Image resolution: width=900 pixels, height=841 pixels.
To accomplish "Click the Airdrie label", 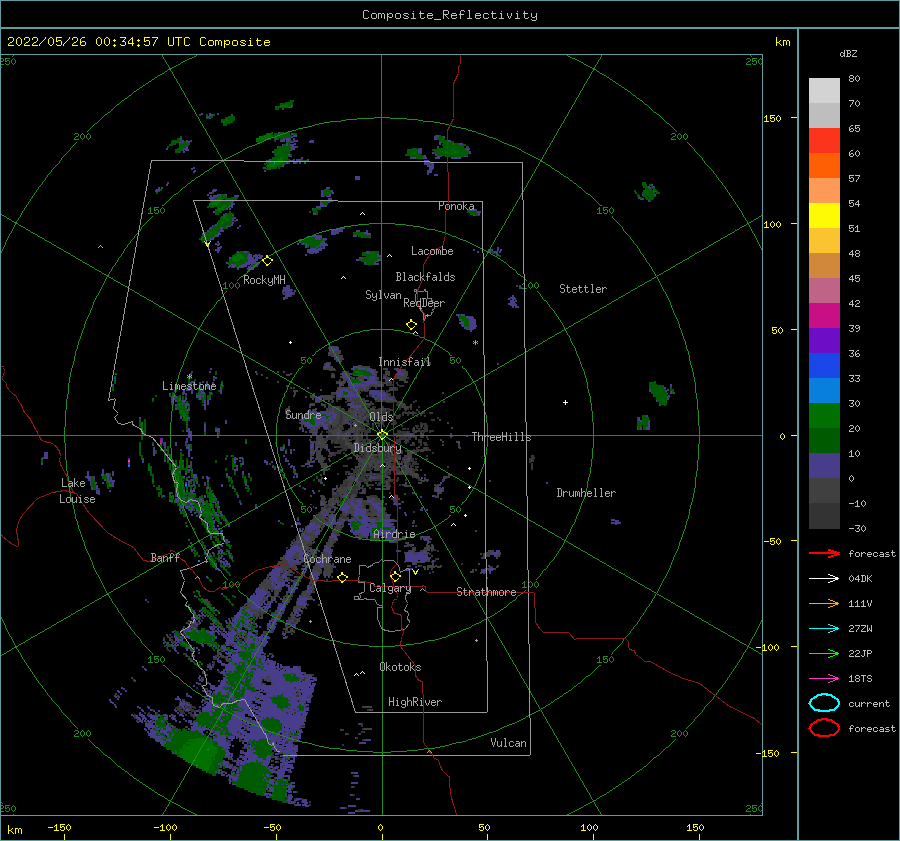I will click(394, 534).
